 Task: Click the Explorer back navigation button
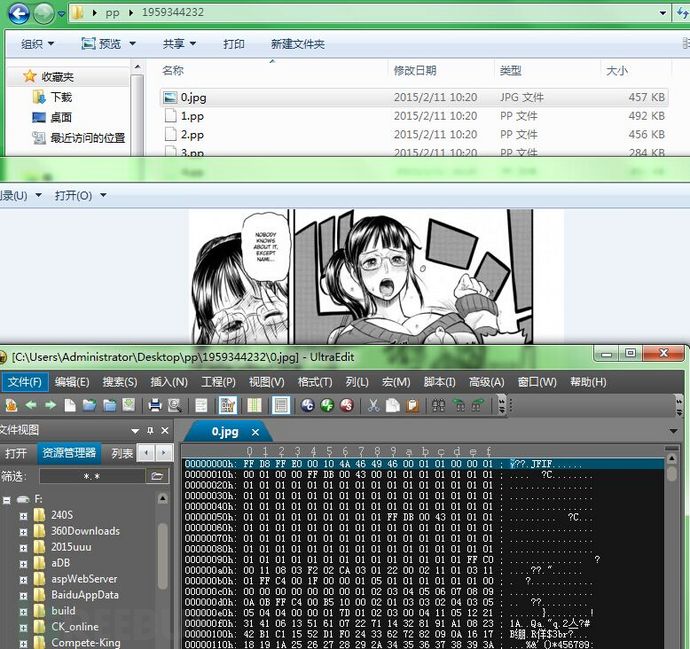19,13
